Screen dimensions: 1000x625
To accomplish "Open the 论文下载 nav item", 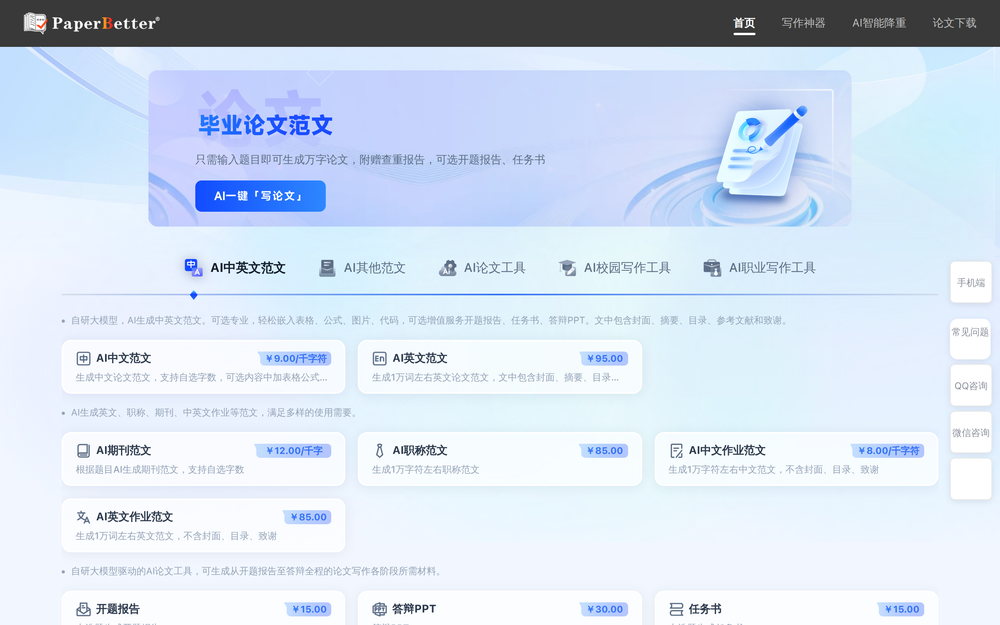I will pyautogui.click(x=954, y=23).
